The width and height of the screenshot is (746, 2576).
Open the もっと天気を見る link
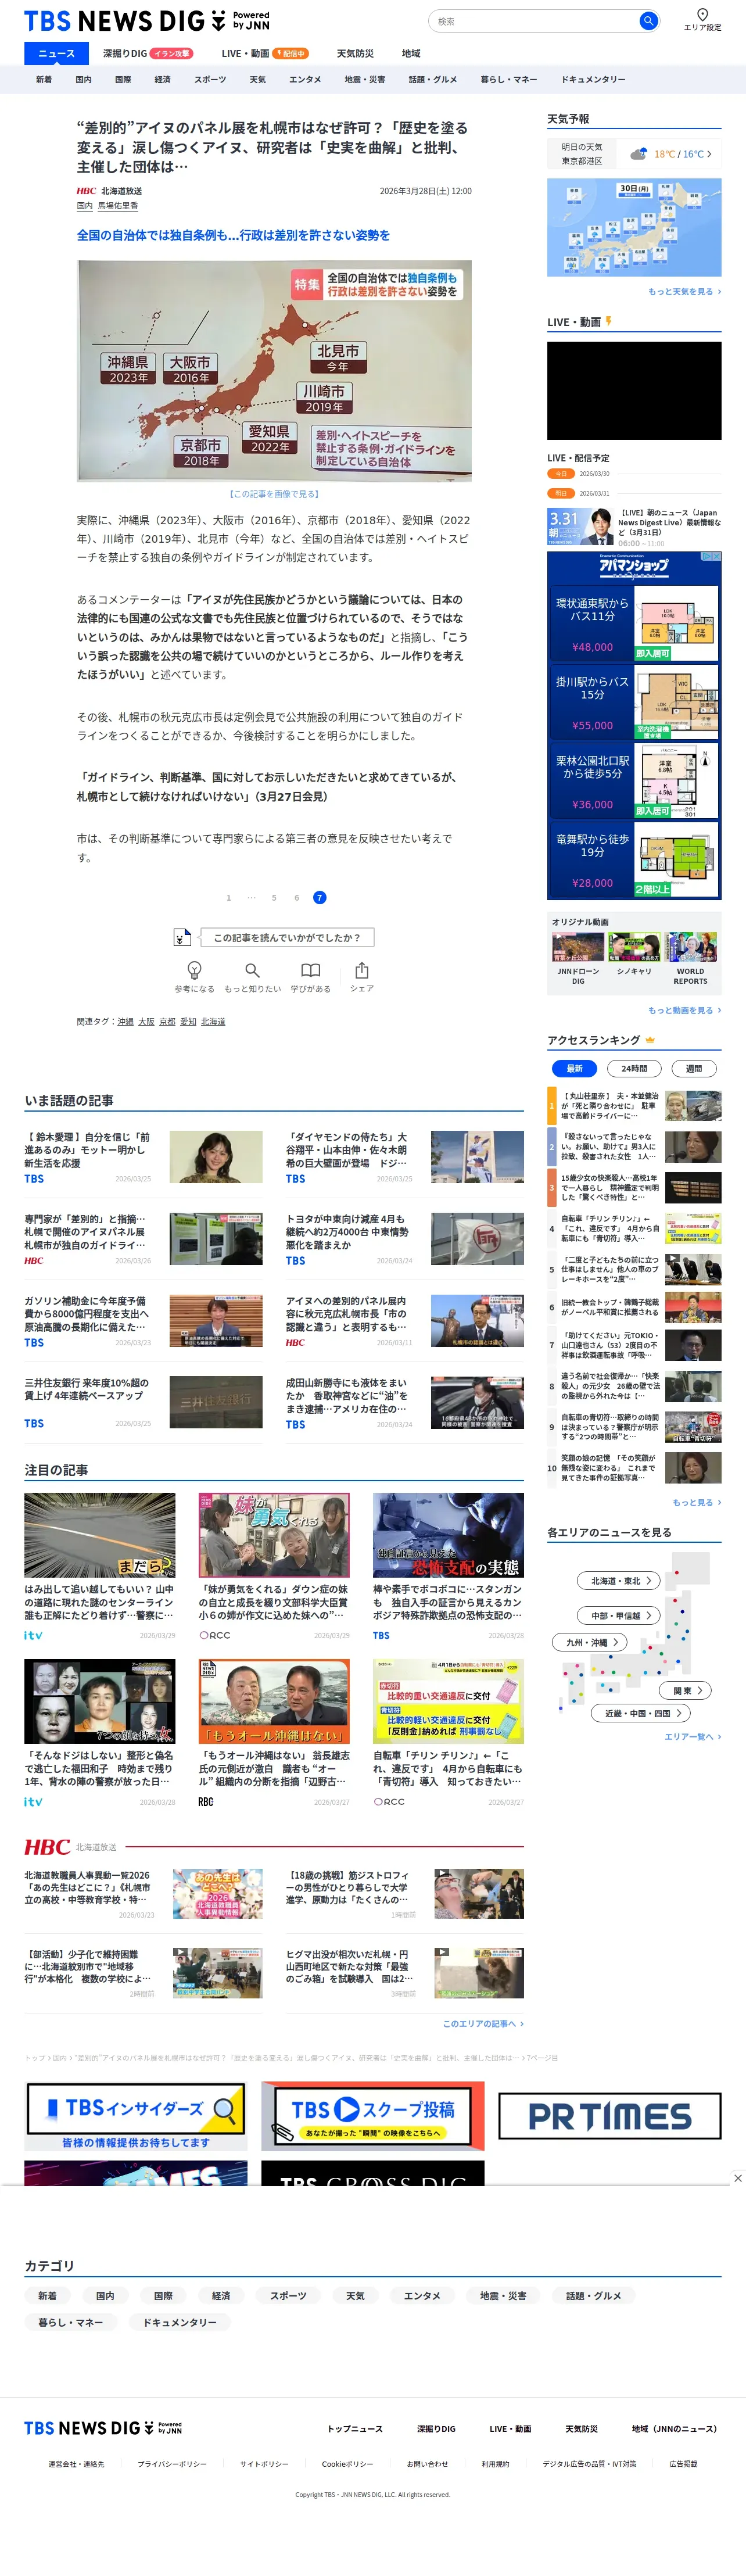click(x=685, y=291)
